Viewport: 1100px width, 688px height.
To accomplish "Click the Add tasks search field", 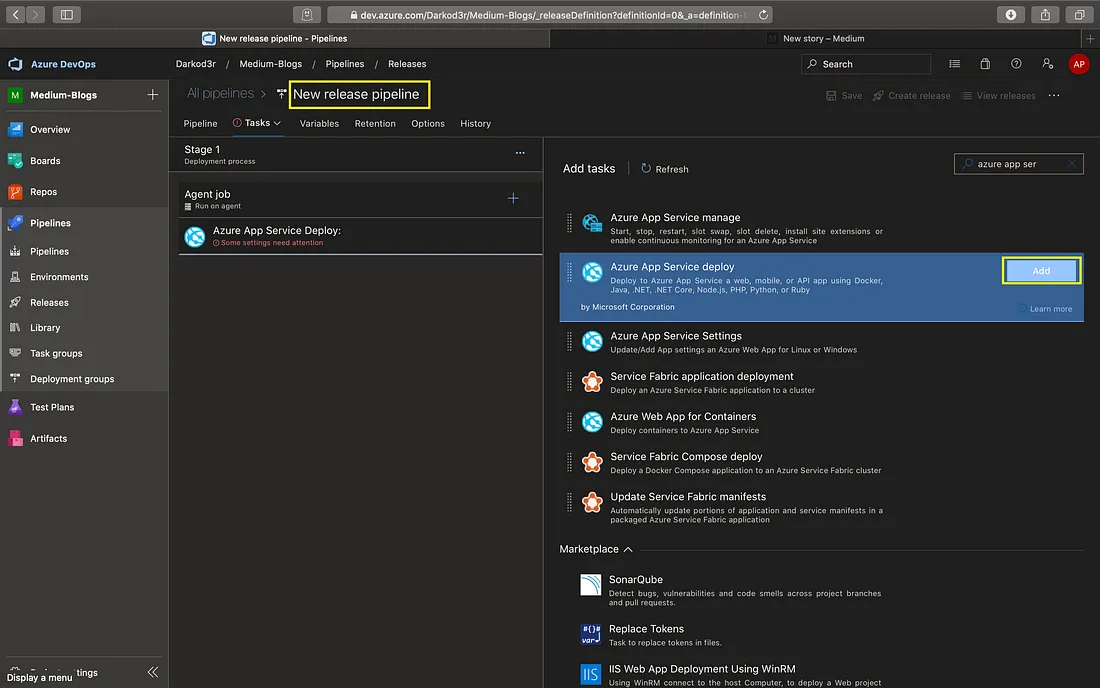I will tap(1019, 164).
